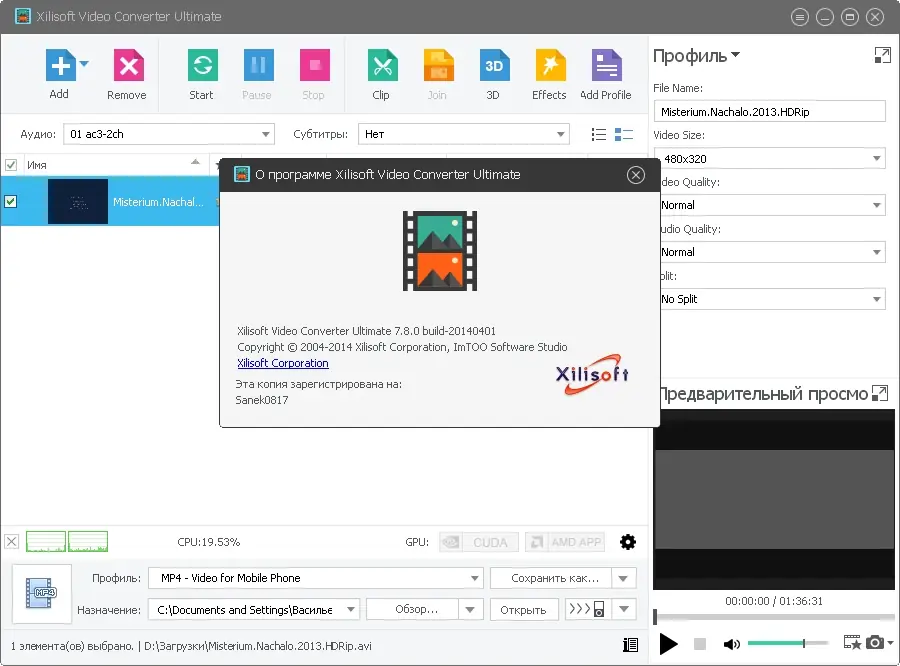Open the device transfer dropdown arrow
This screenshot has width=900, height=666.
(x=624, y=609)
